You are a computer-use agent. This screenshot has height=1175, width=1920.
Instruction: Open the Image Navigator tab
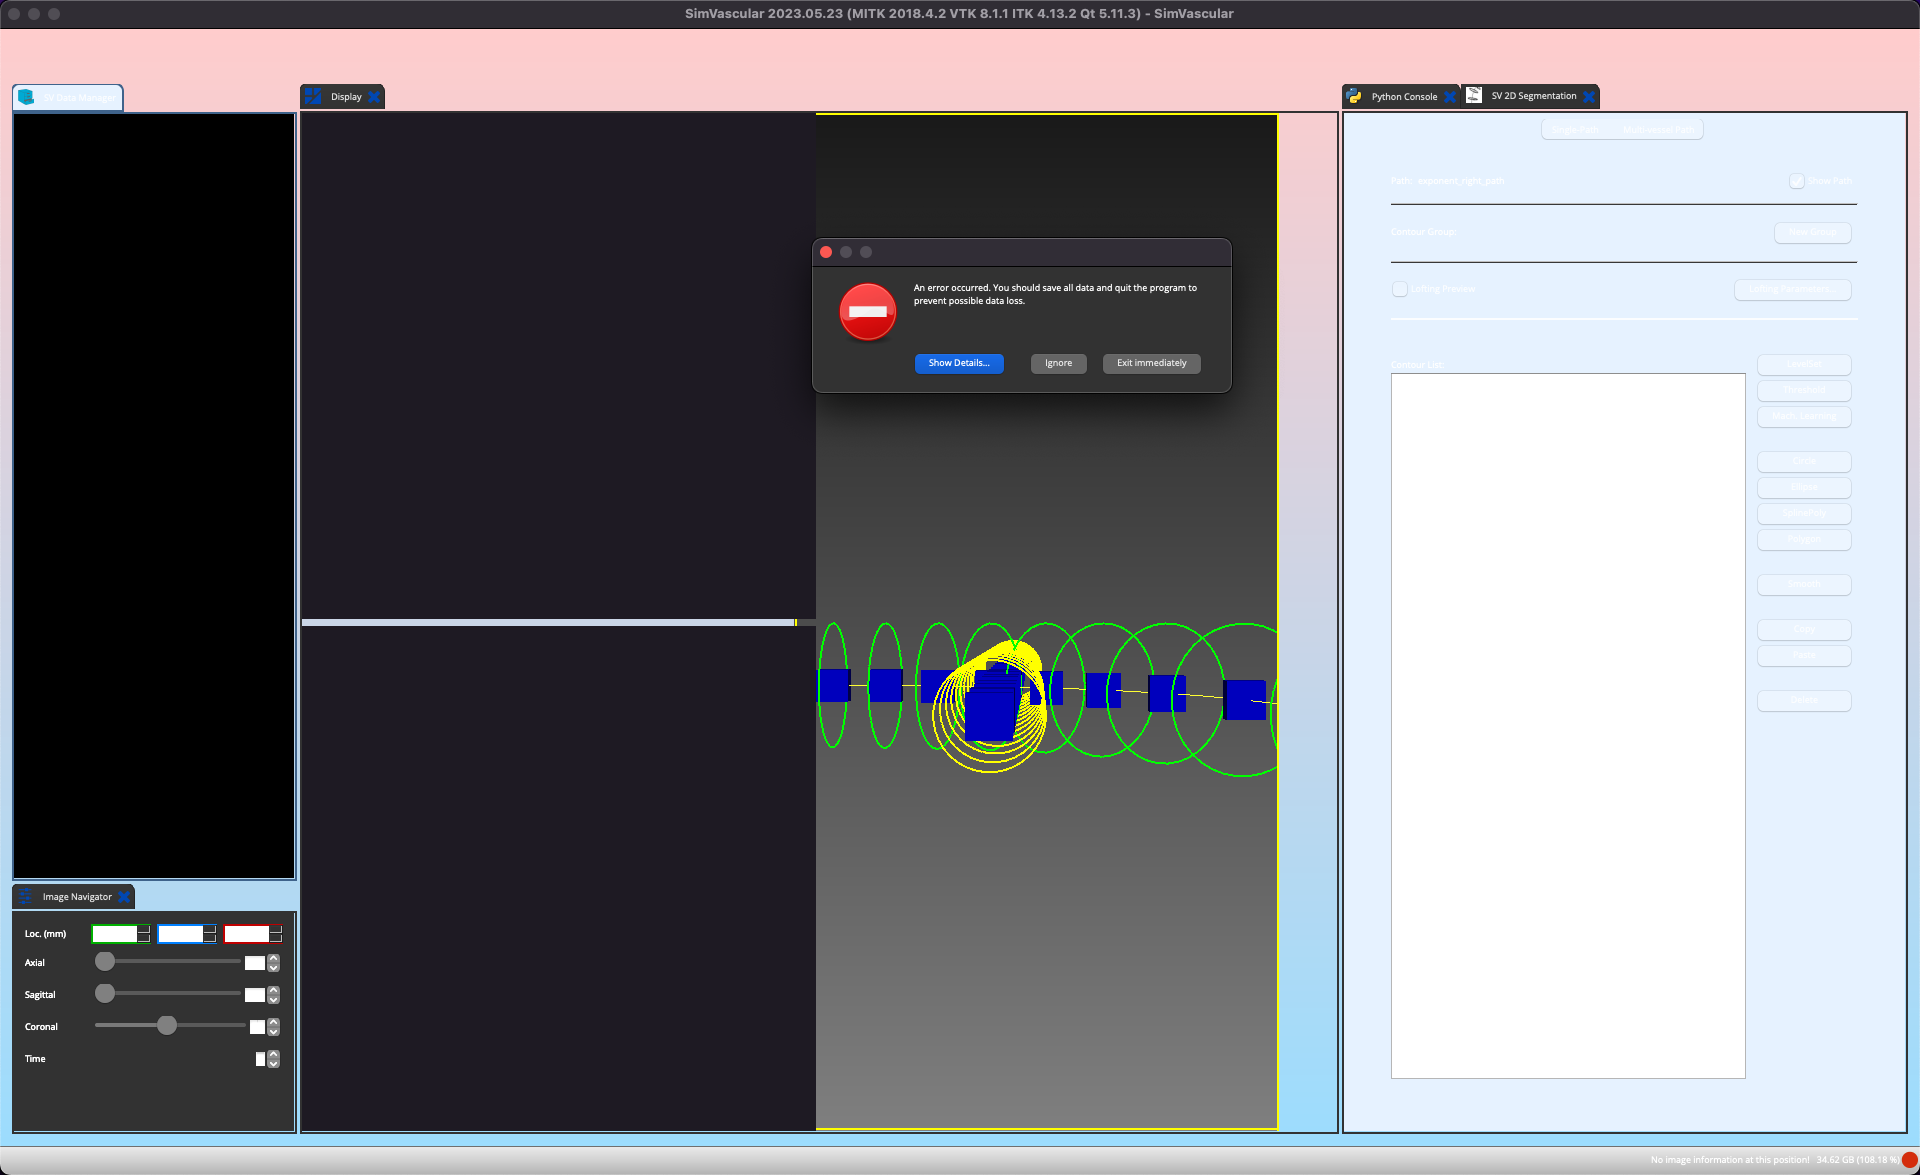click(x=76, y=897)
